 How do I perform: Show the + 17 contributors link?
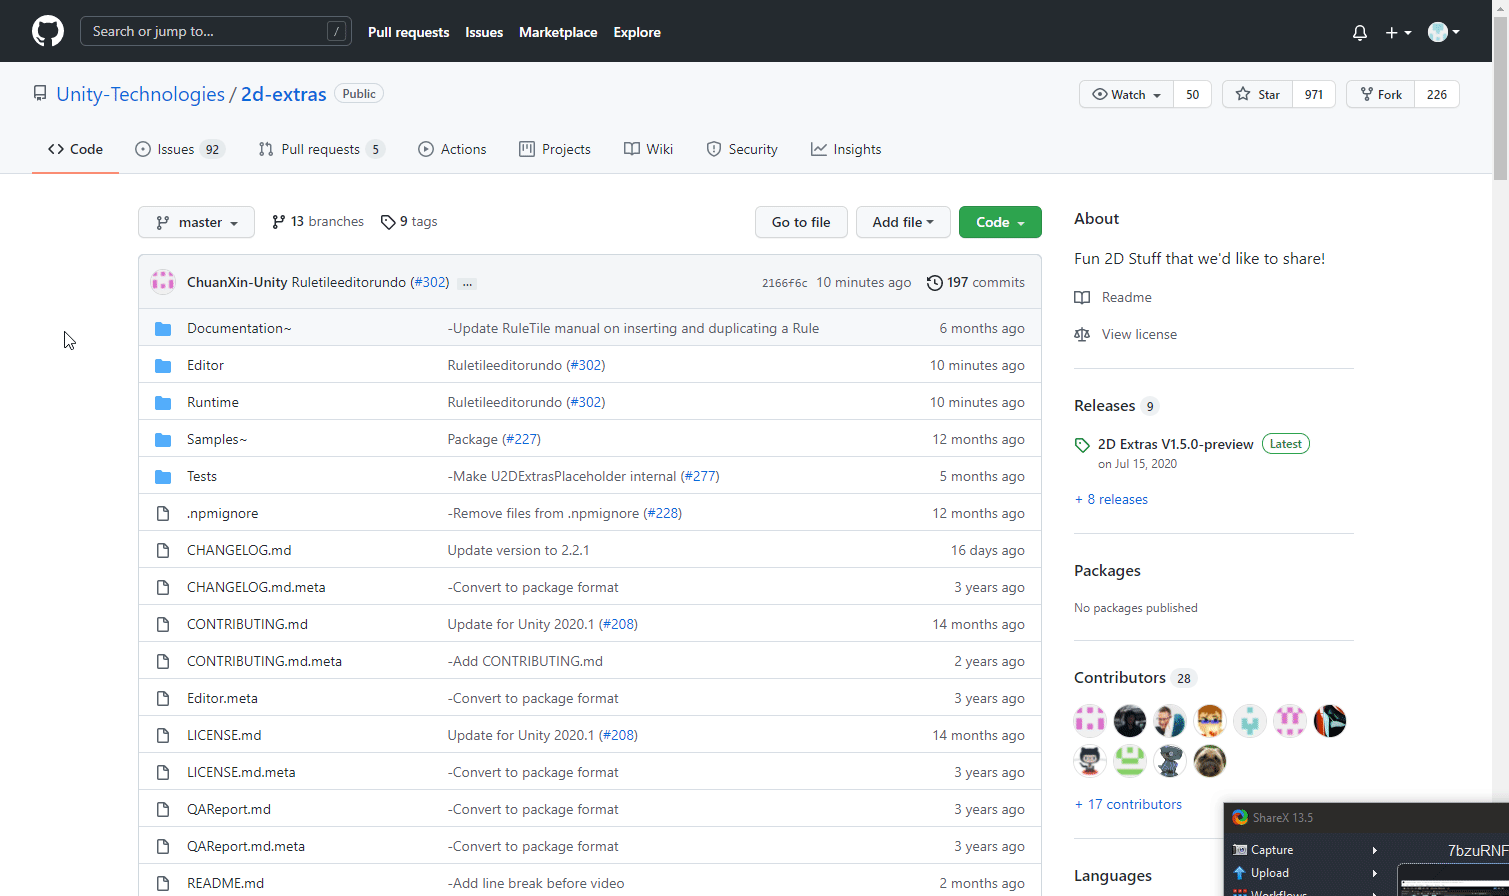click(x=1128, y=804)
